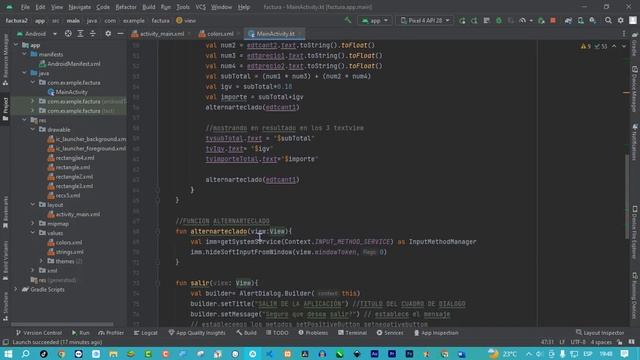Screen dimensions: 640x360
Task: Collapse the drawable folder
Action: coord(33,129)
